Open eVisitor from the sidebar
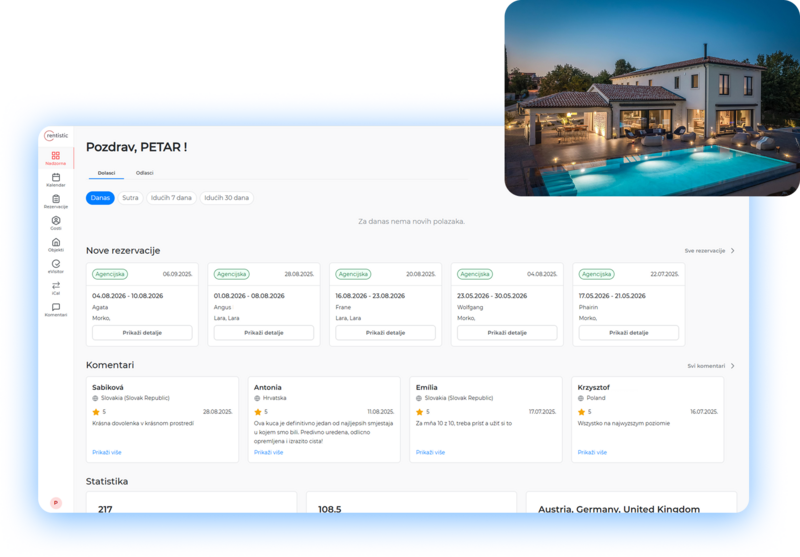The width and height of the screenshot is (800, 557). [x=56, y=265]
